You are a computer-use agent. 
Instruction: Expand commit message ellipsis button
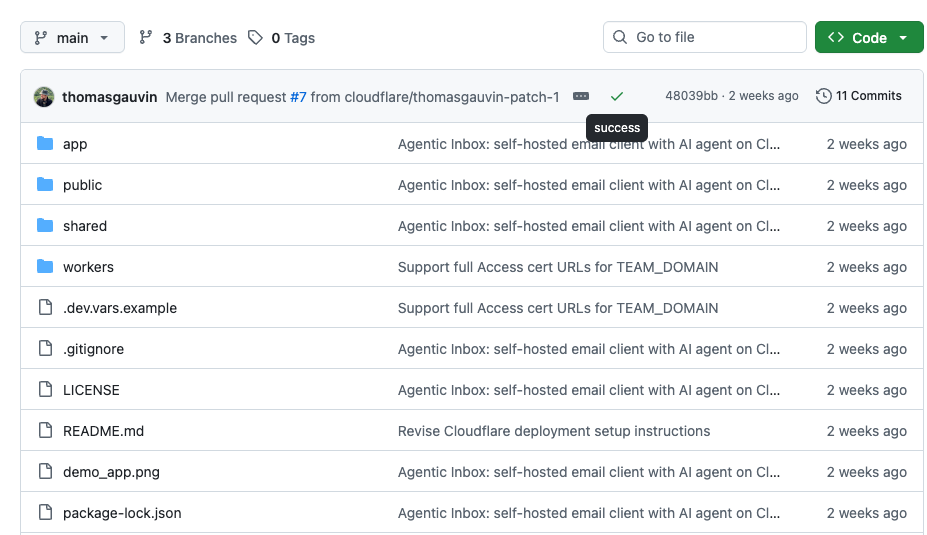581,96
